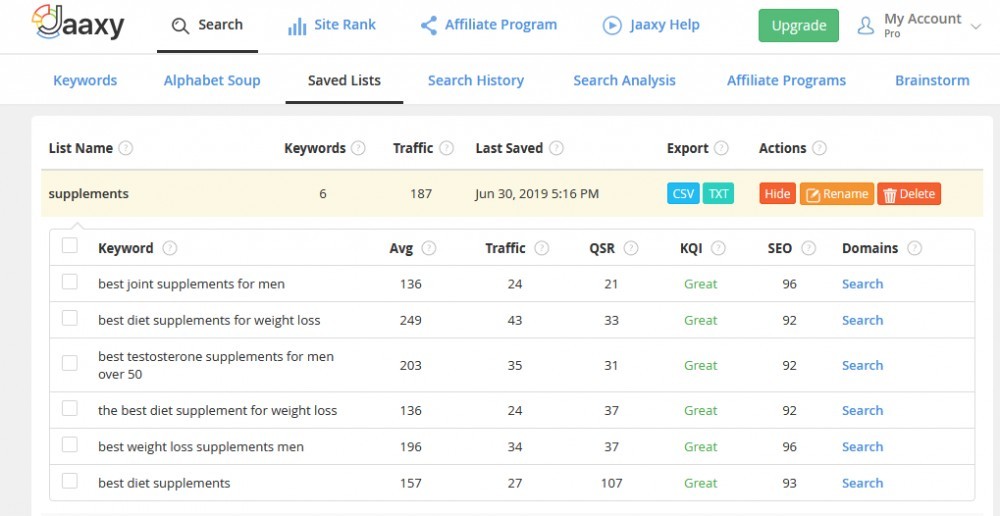Click help icon next to Domains header

915,248
